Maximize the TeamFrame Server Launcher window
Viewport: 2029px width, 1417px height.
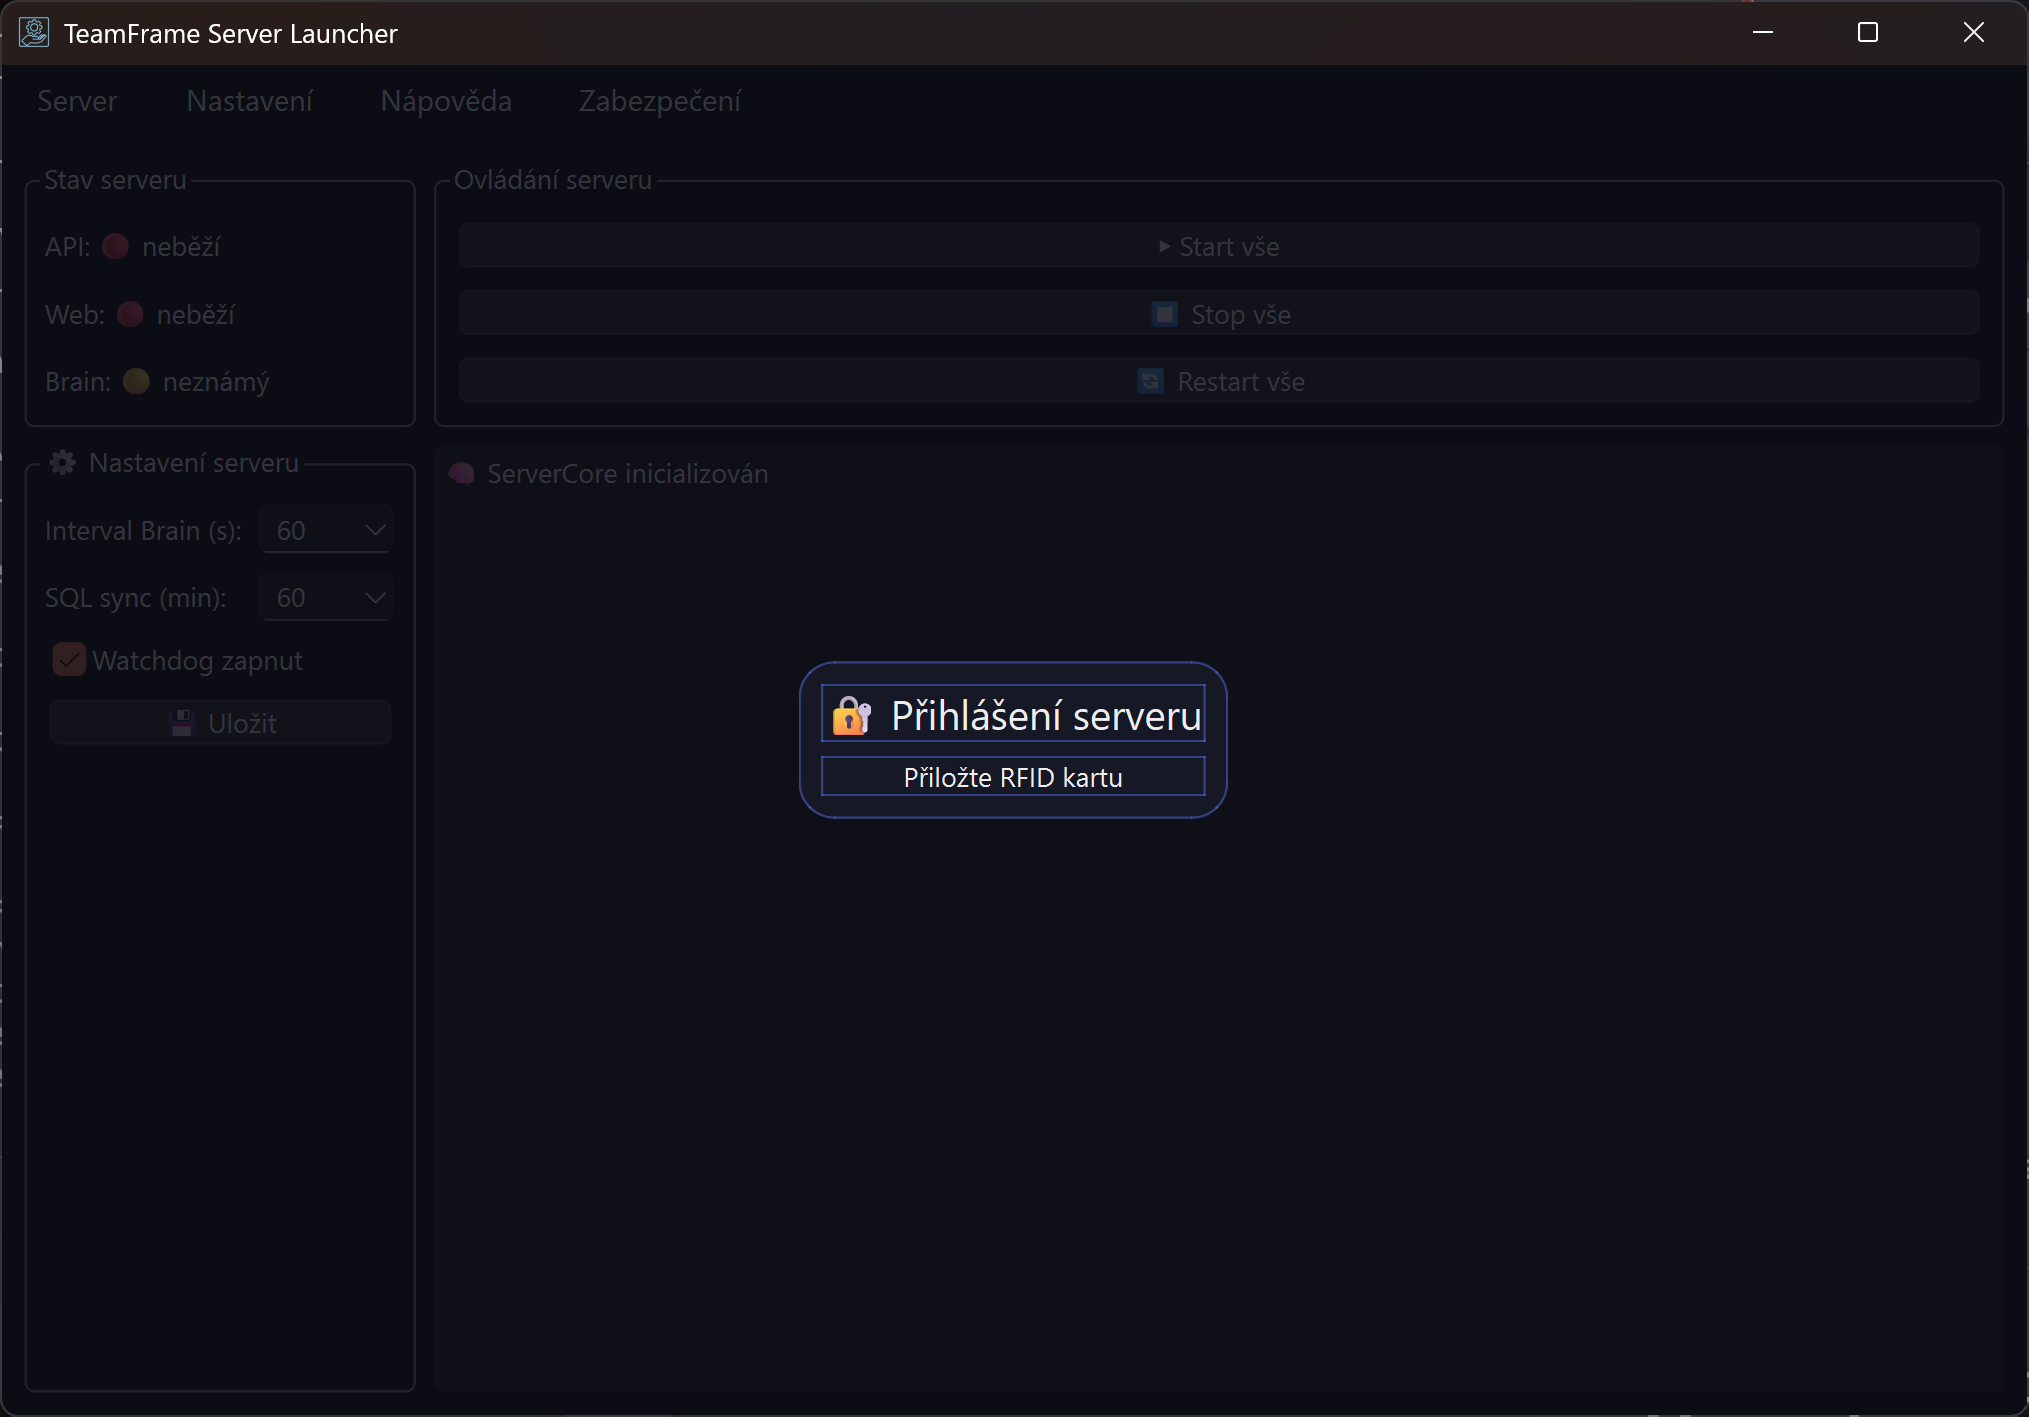tap(1867, 33)
